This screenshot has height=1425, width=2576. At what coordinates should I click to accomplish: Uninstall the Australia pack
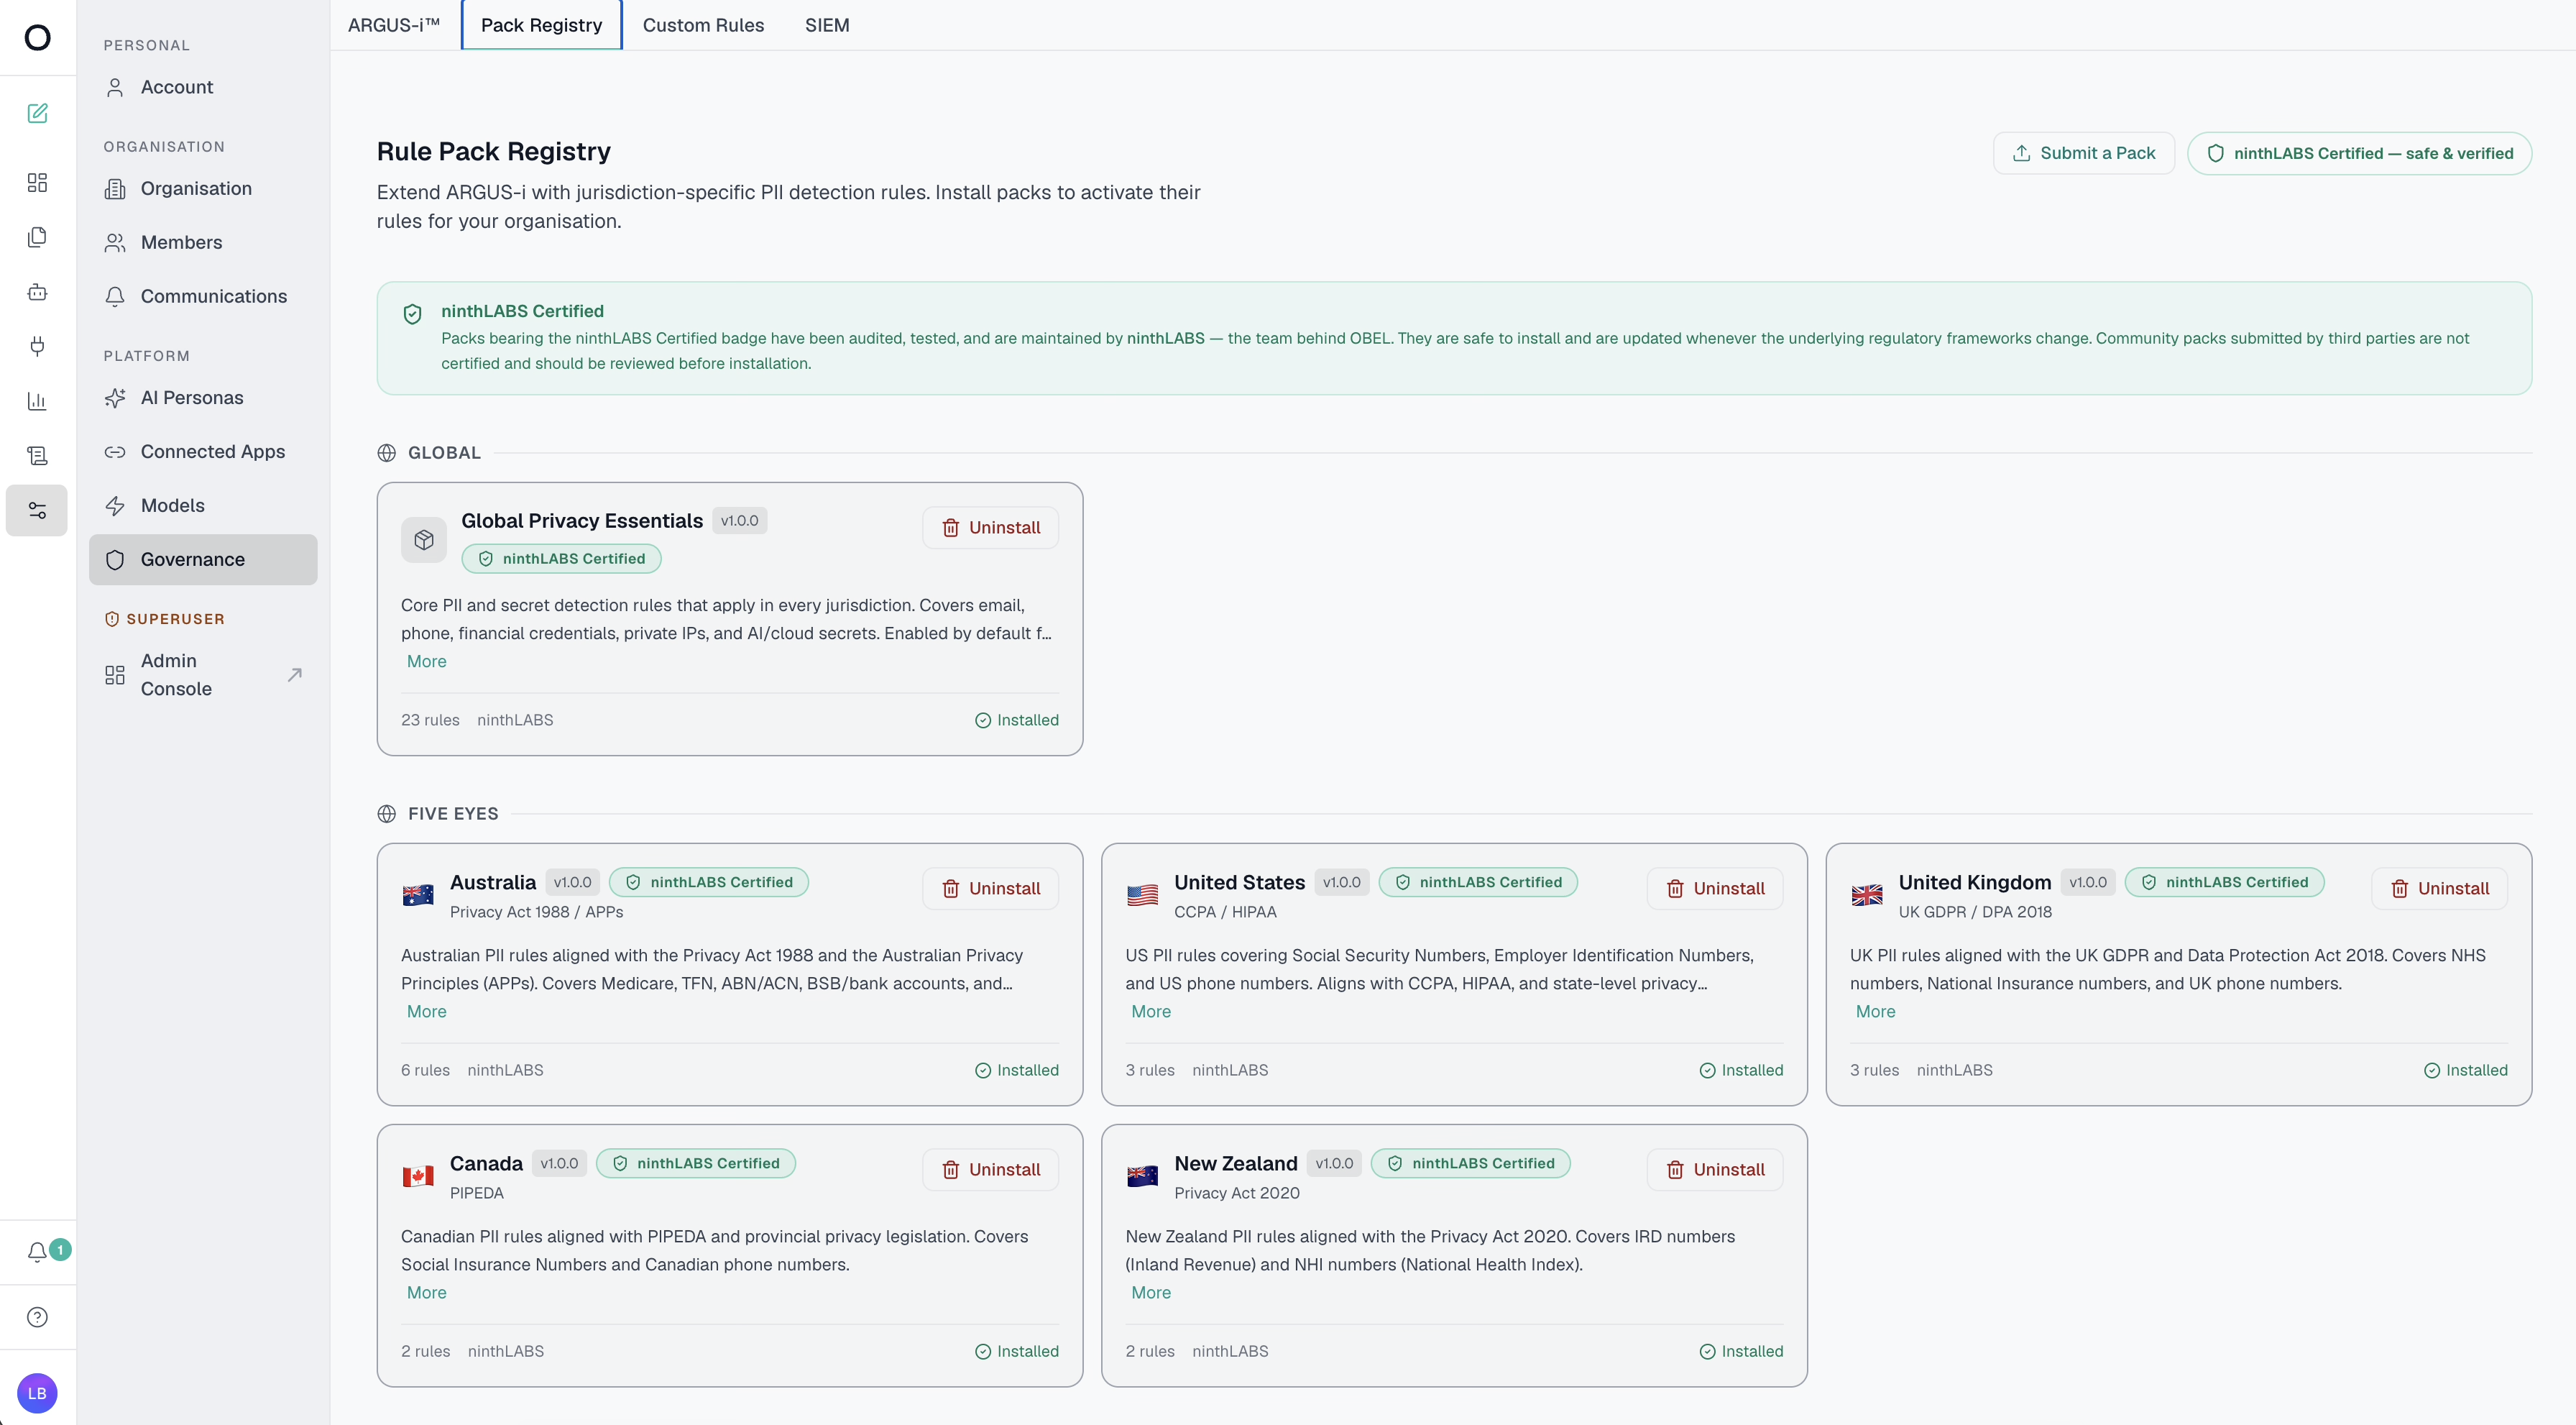click(990, 888)
